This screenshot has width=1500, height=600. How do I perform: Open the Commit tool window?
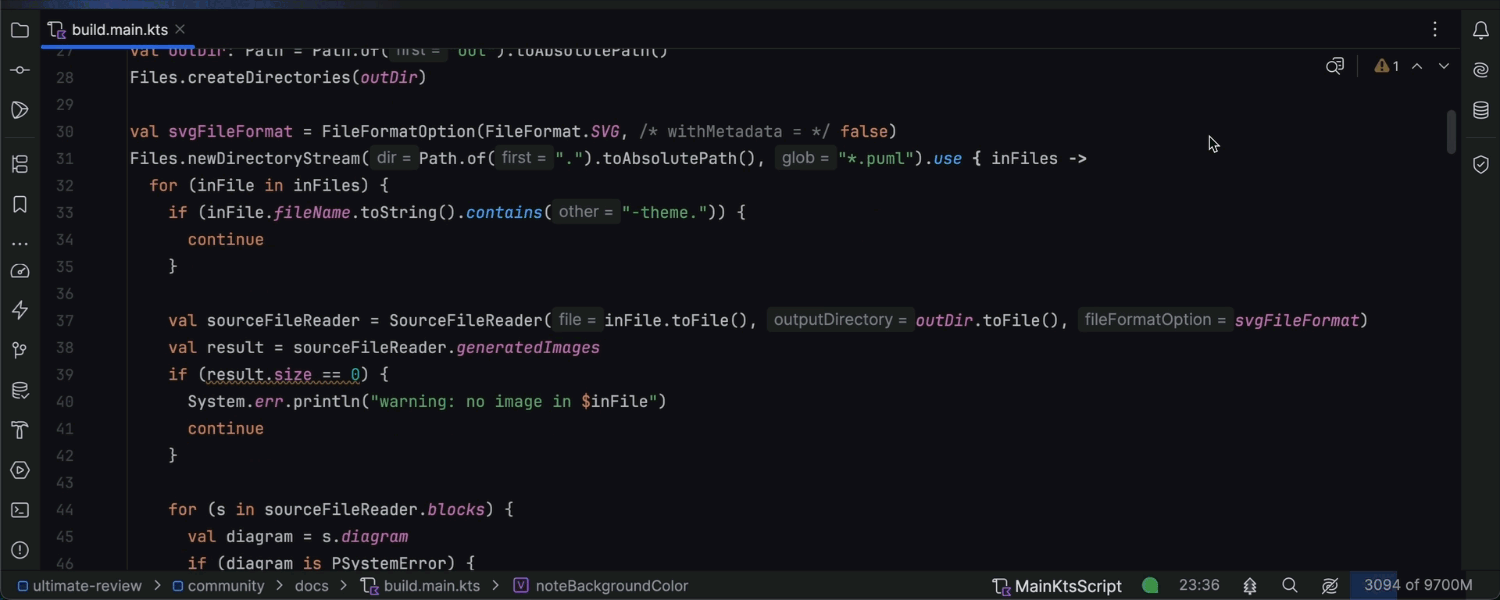(x=20, y=70)
